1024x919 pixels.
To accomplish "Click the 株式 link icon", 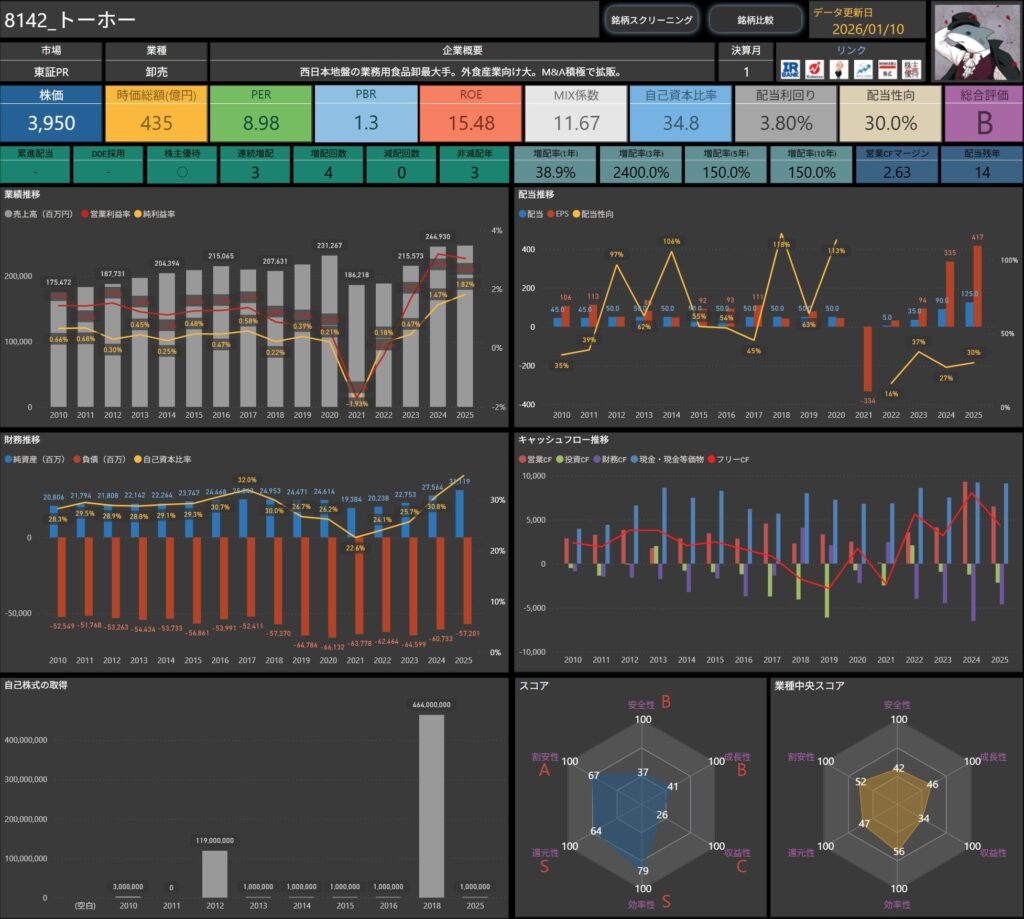I will coord(887,69).
